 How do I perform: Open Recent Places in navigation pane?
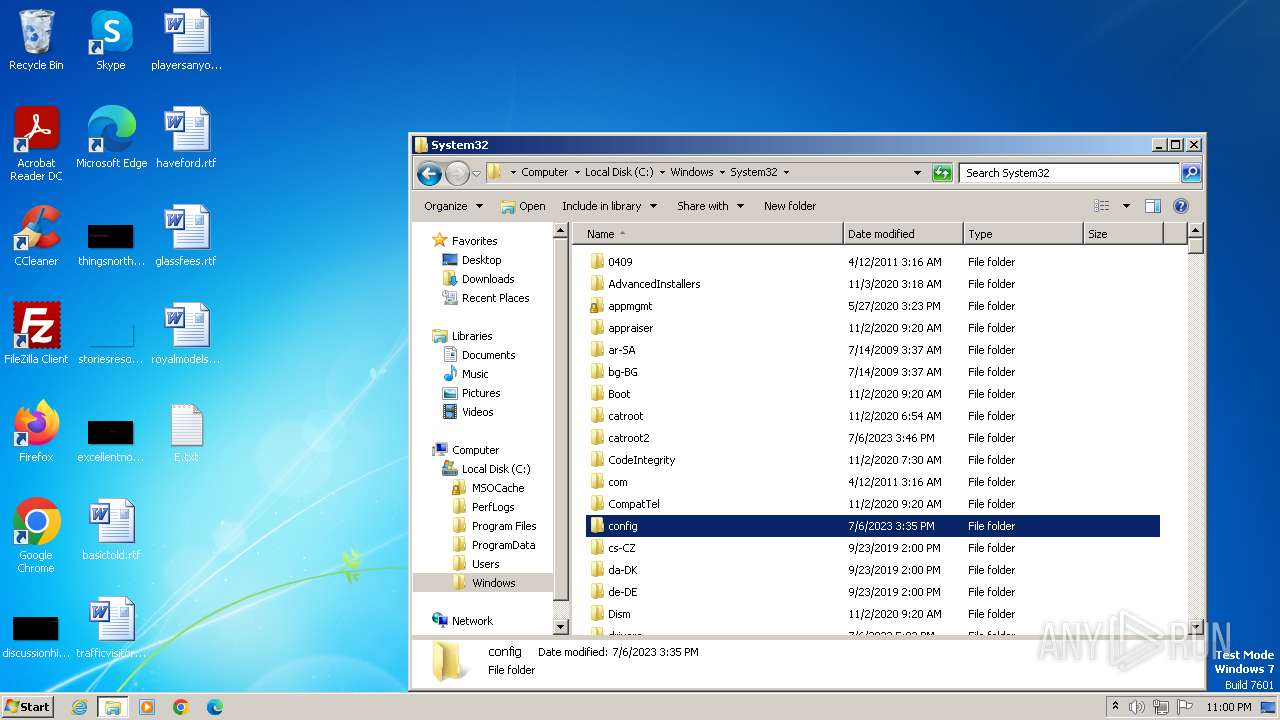(495, 298)
